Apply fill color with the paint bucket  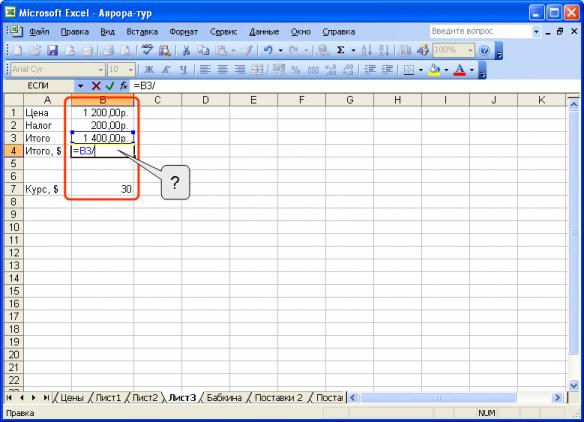coord(434,69)
